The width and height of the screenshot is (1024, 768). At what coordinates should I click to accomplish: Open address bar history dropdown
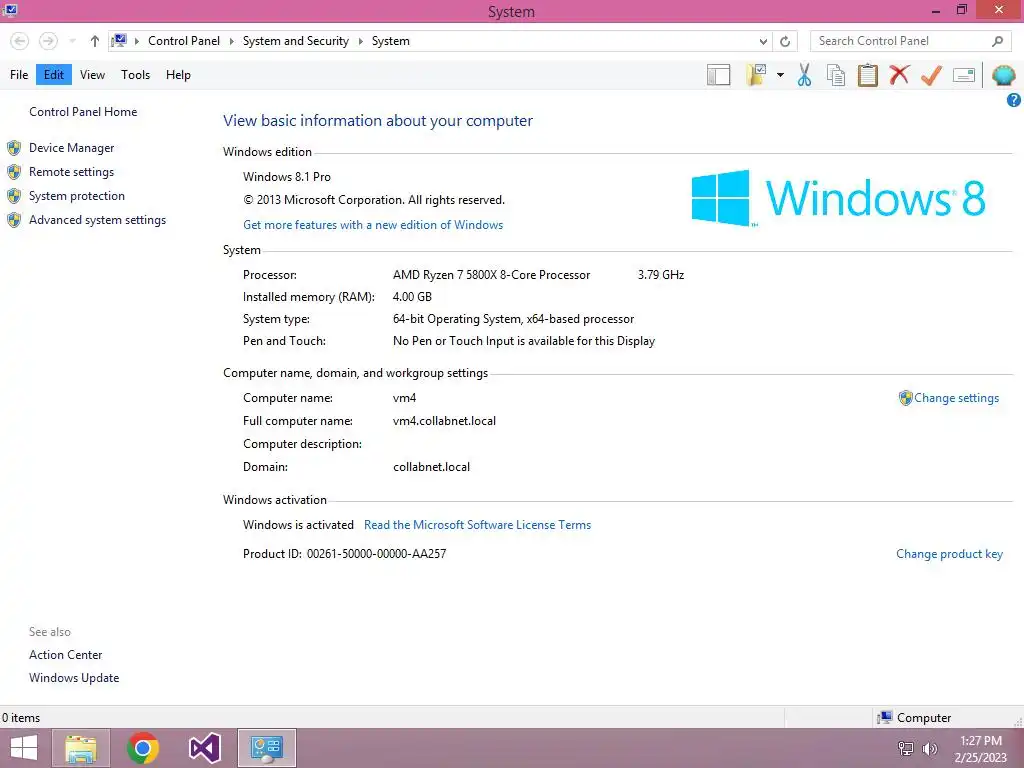pos(763,41)
